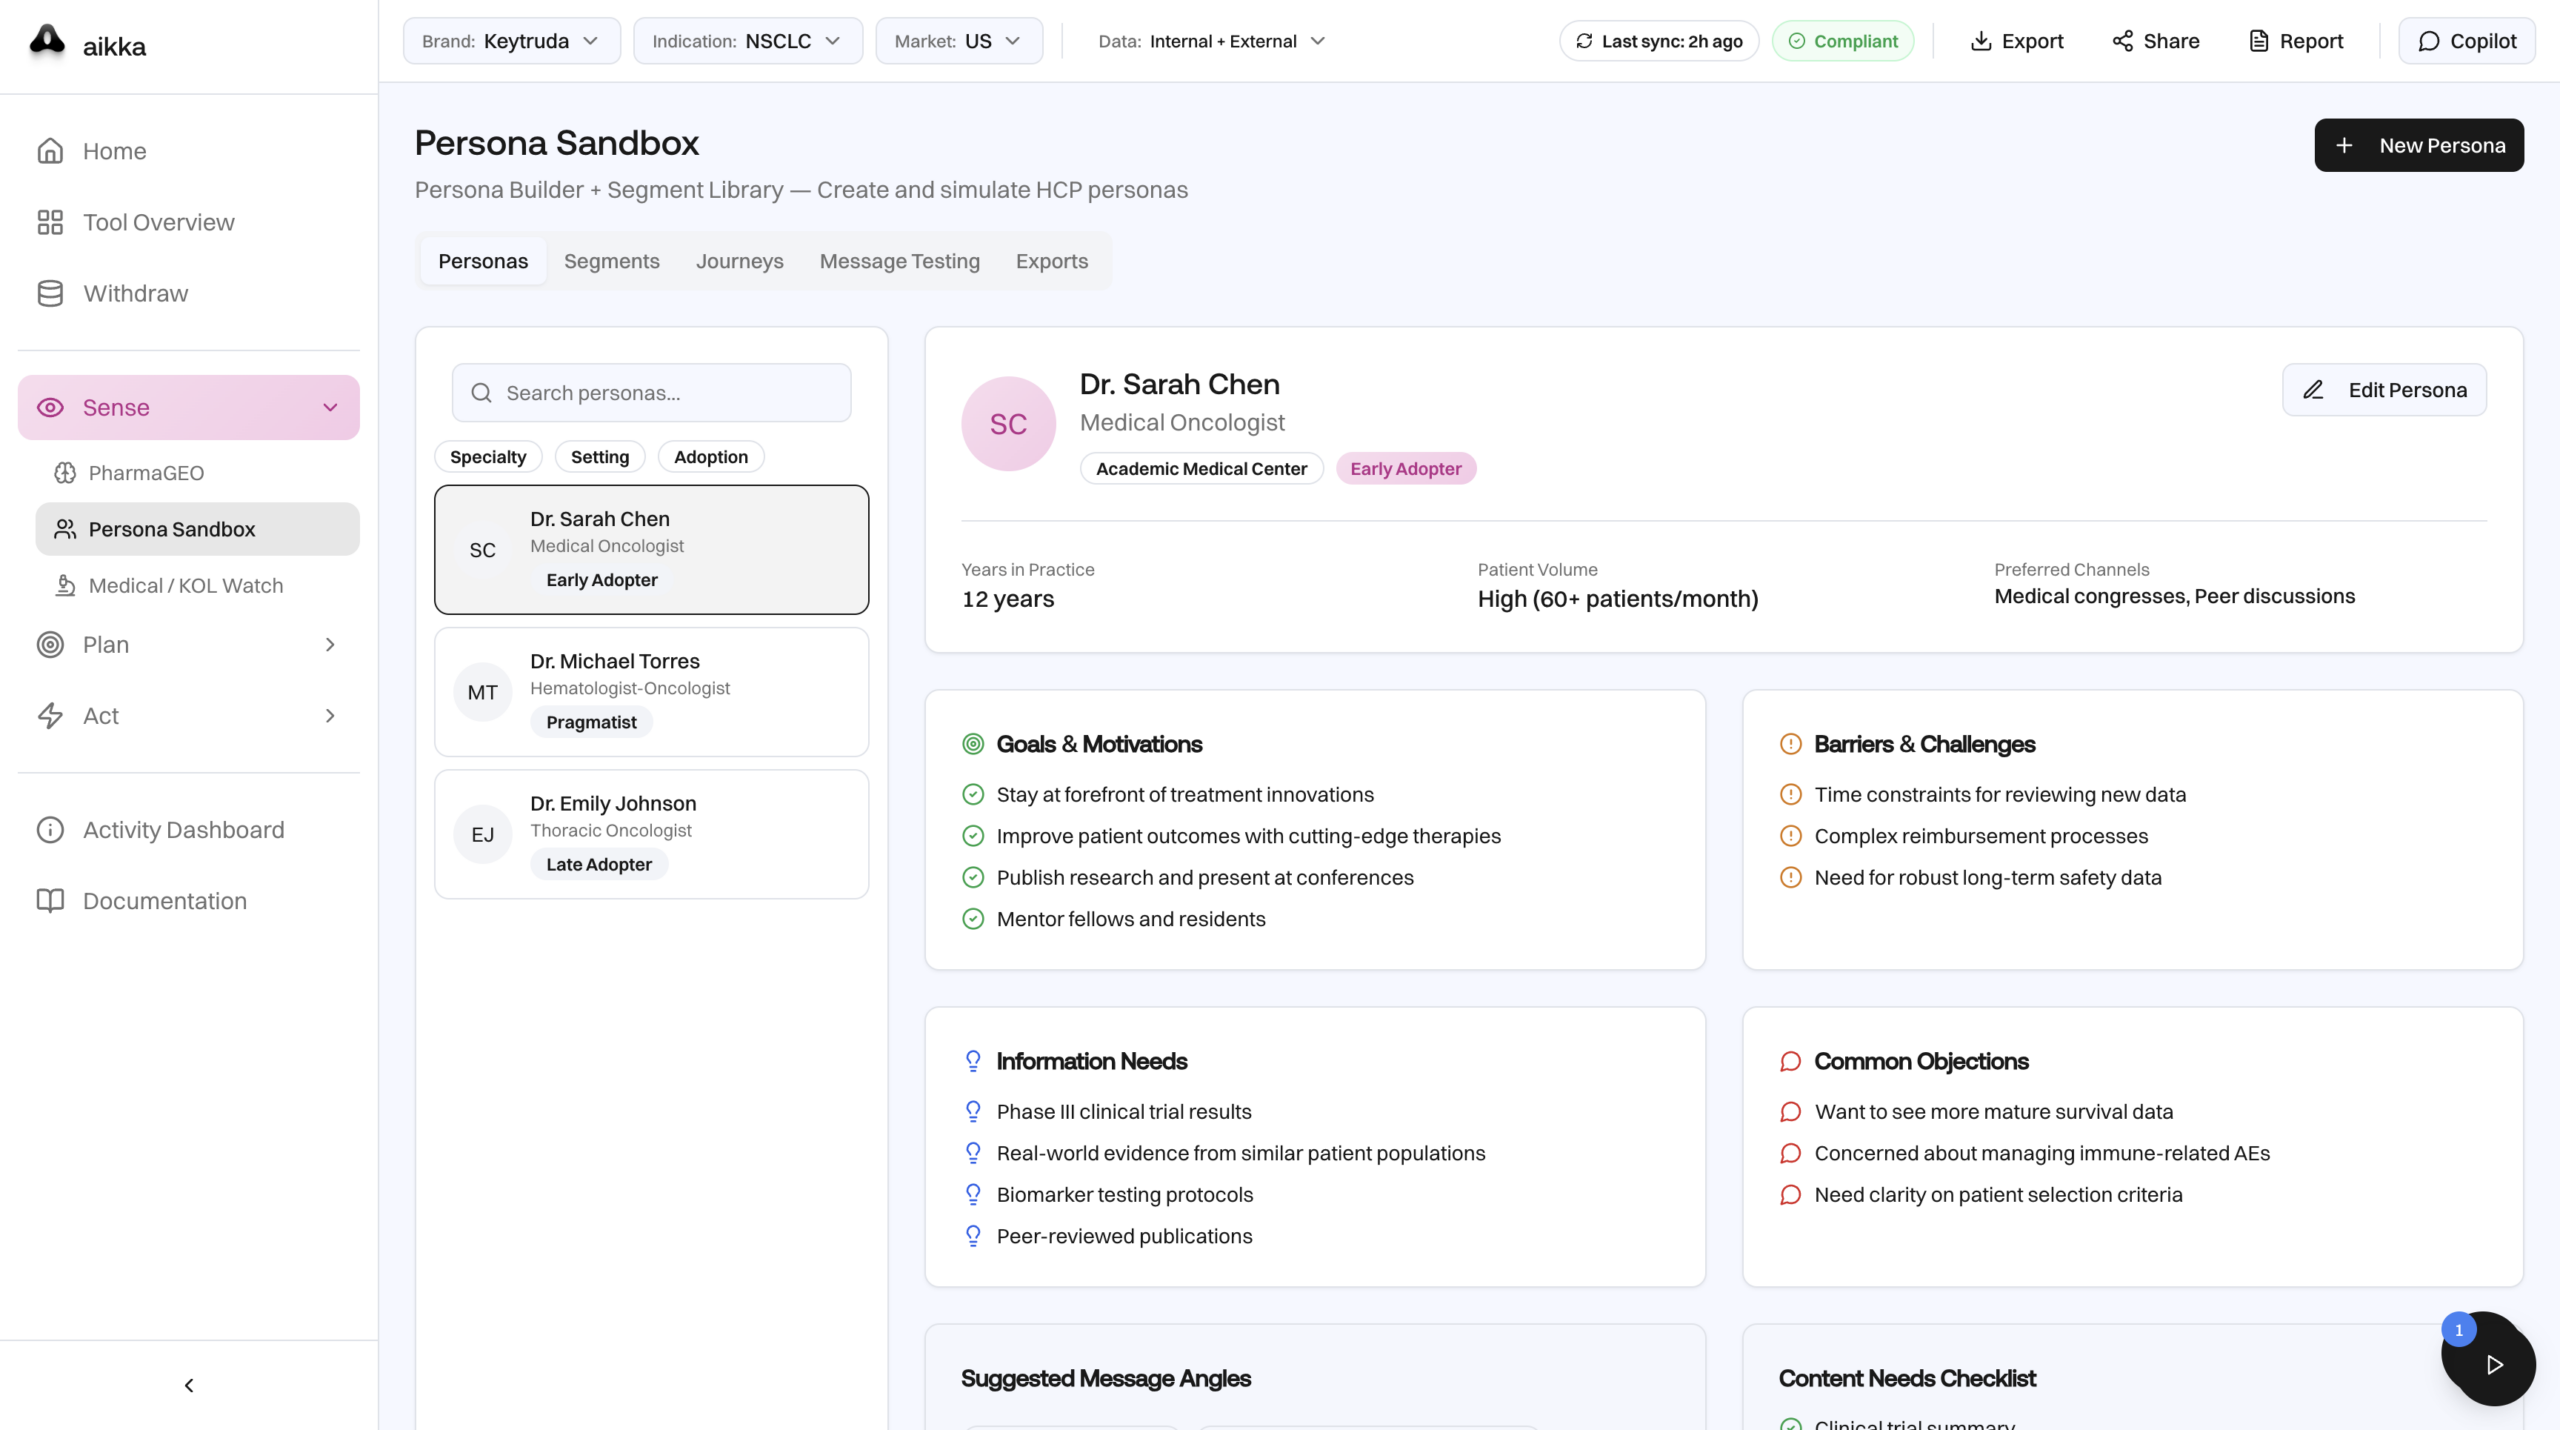Viewport: 2560px width, 1430px height.
Task: Open Medical / KOL Watch
Action: pos(185,585)
